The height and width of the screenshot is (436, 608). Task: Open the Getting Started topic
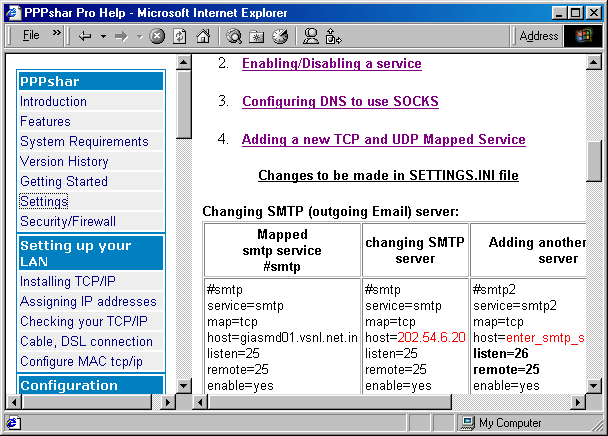click(x=64, y=182)
